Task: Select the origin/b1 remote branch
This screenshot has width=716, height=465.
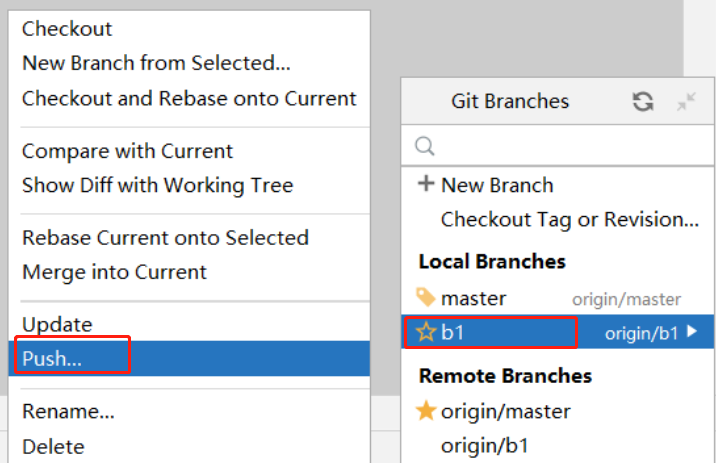Action: 484,446
